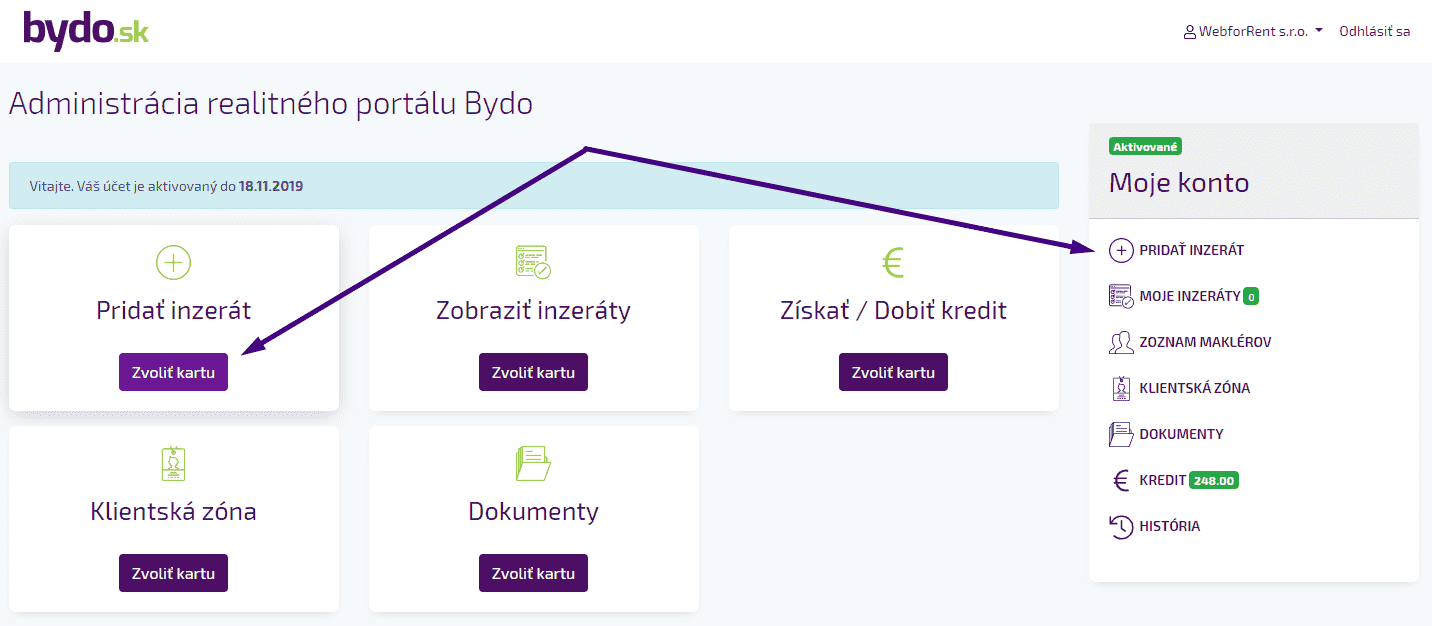Click Zvoliť kartu under Získať / Dobiť kredit

[893, 371]
